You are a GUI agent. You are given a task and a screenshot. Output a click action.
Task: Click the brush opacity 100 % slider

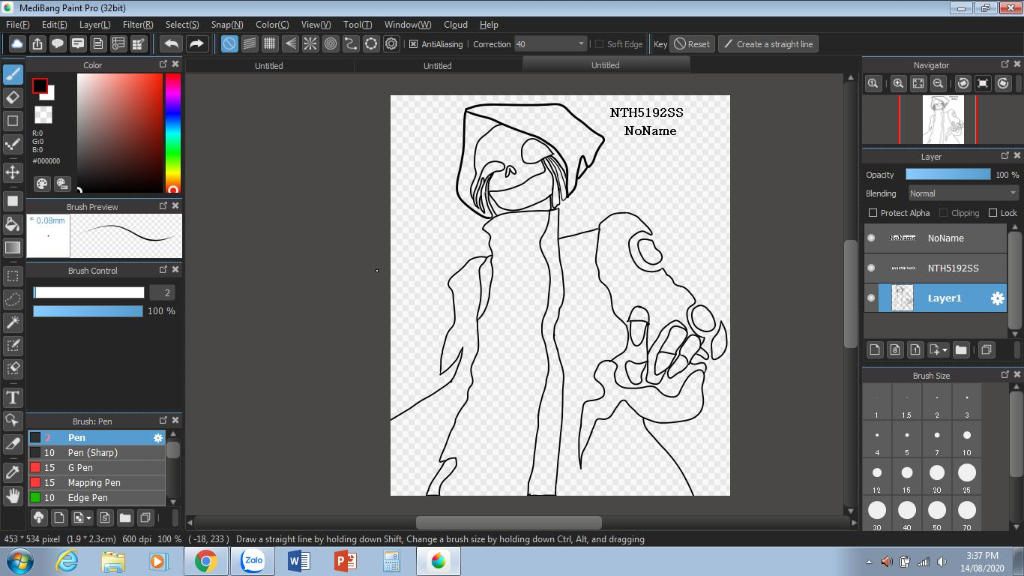pos(88,312)
